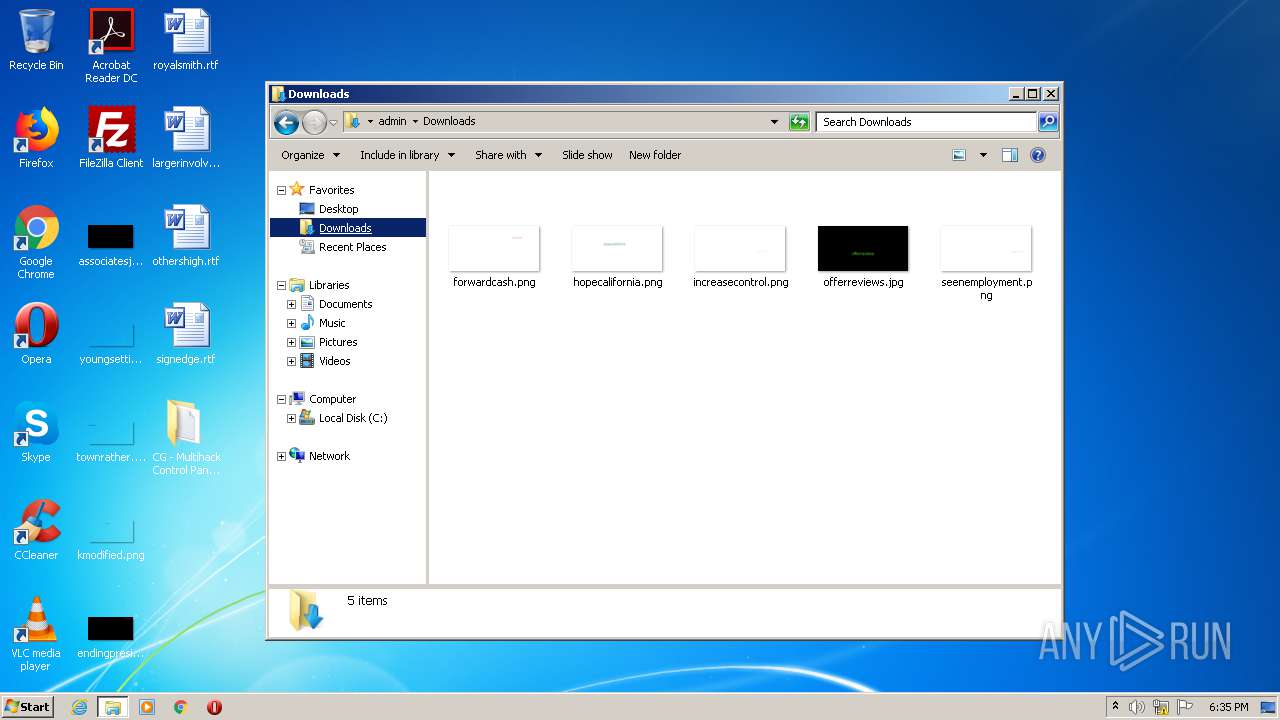The height and width of the screenshot is (720, 1280).
Task: Collapse the Favorites tree group
Action: [281, 190]
